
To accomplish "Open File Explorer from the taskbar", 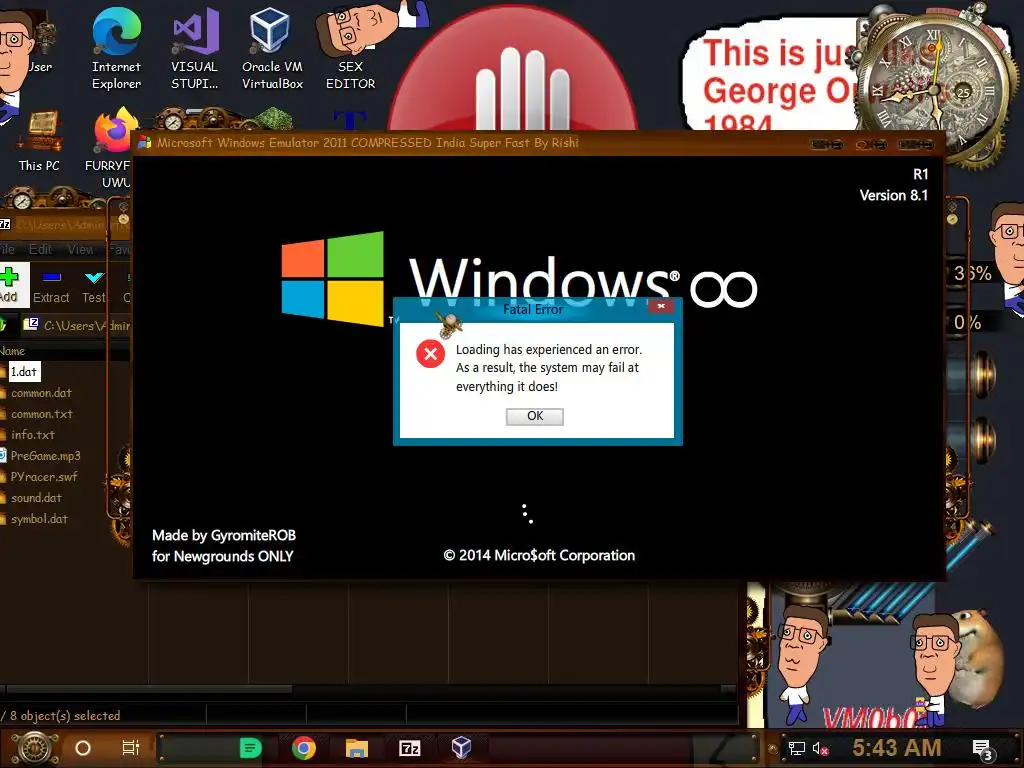I will coord(357,748).
